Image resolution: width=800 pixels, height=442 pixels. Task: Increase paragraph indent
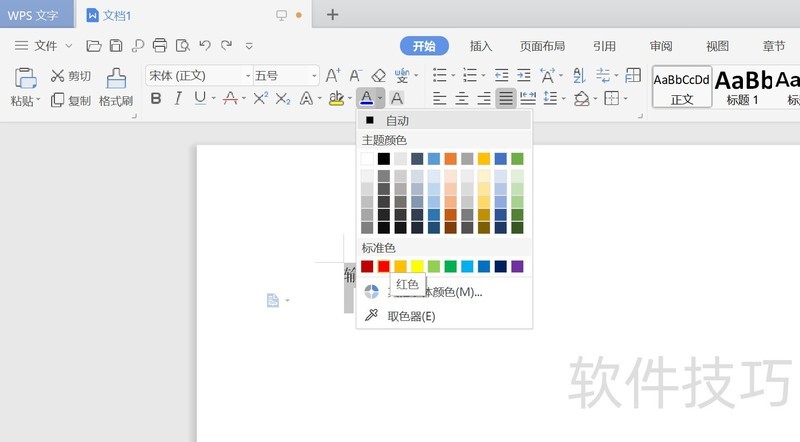tap(524, 76)
